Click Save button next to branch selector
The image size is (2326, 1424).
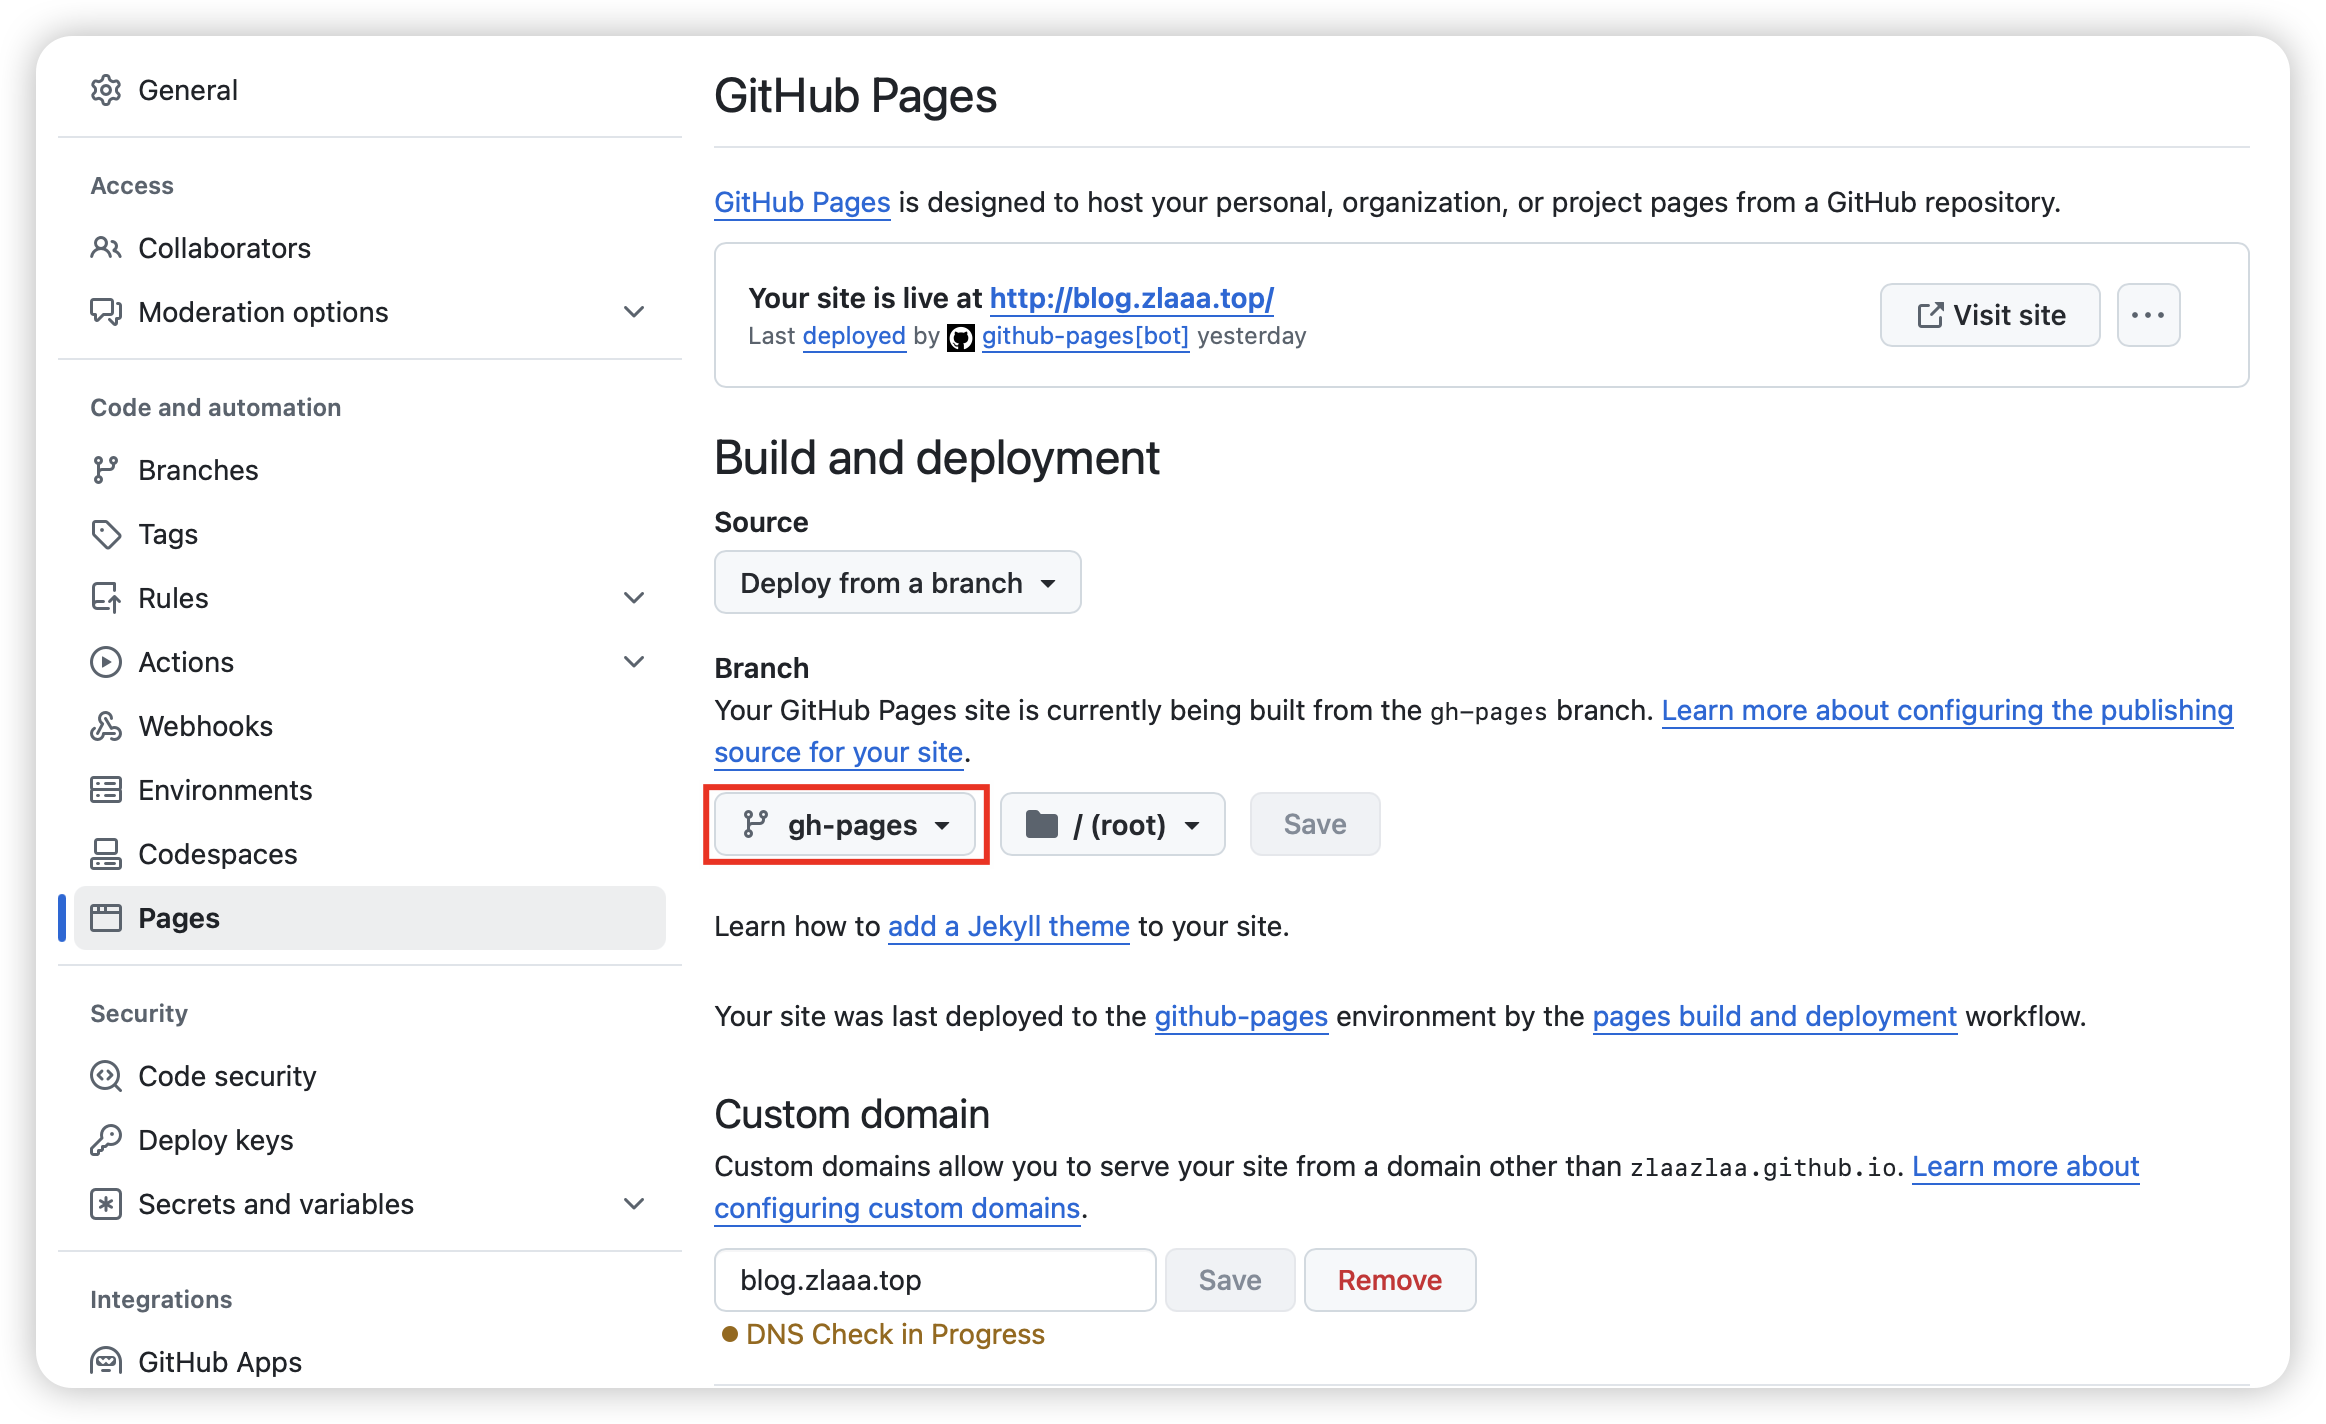pyautogui.click(x=1315, y=825)
